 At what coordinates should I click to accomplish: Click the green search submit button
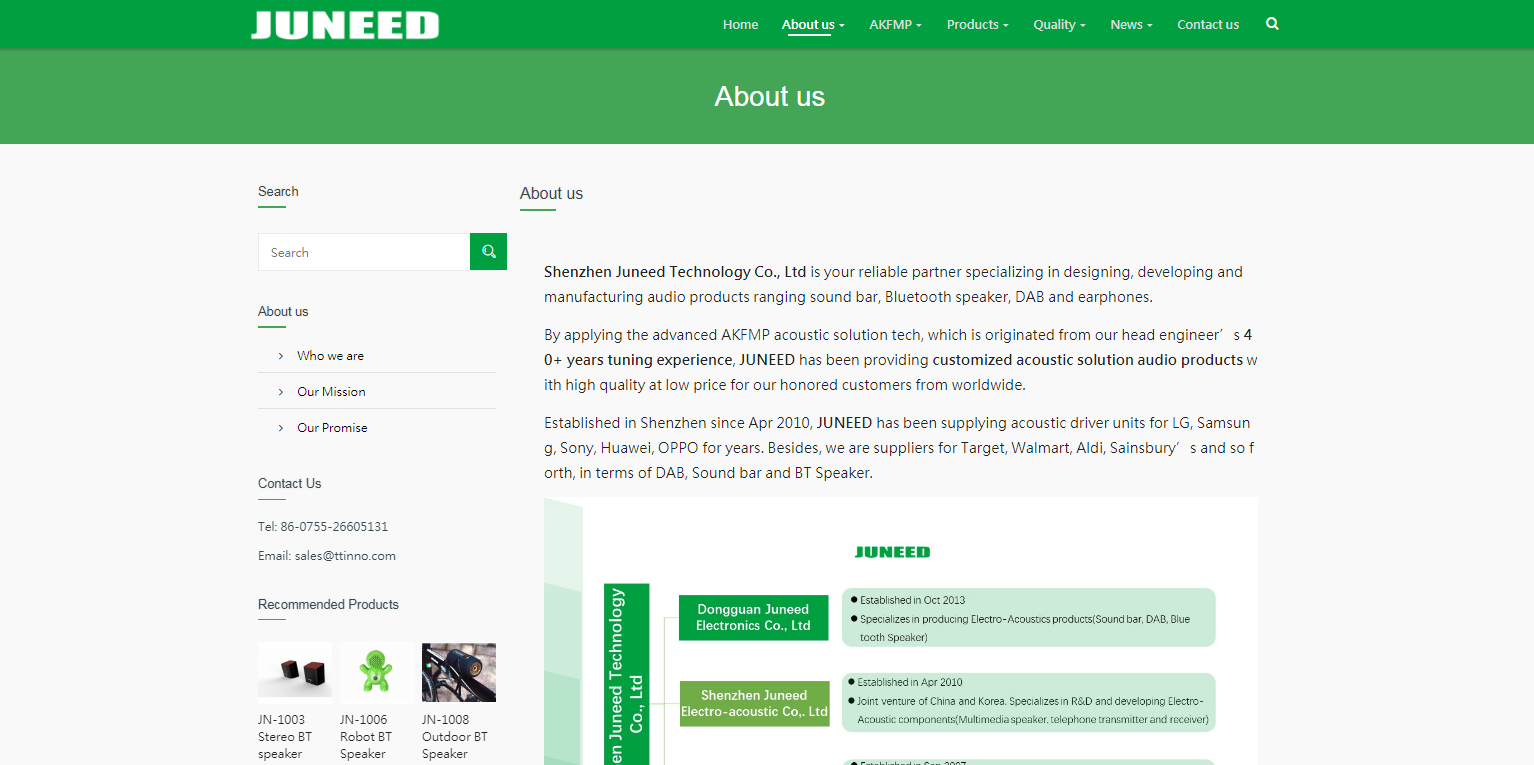pyautogui.click(x=488, y=252)
